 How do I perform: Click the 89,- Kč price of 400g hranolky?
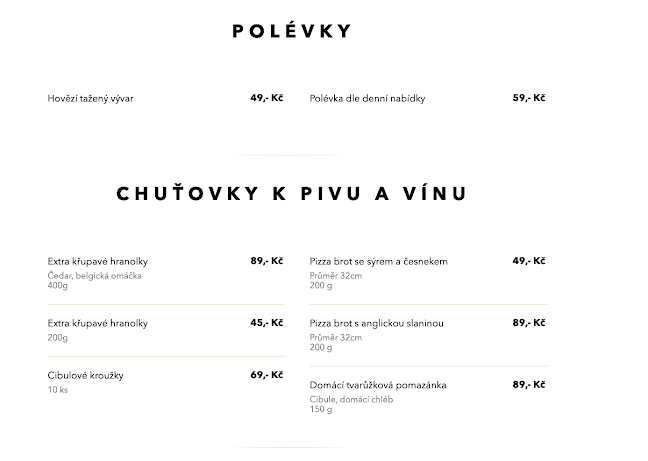[267, 261]
